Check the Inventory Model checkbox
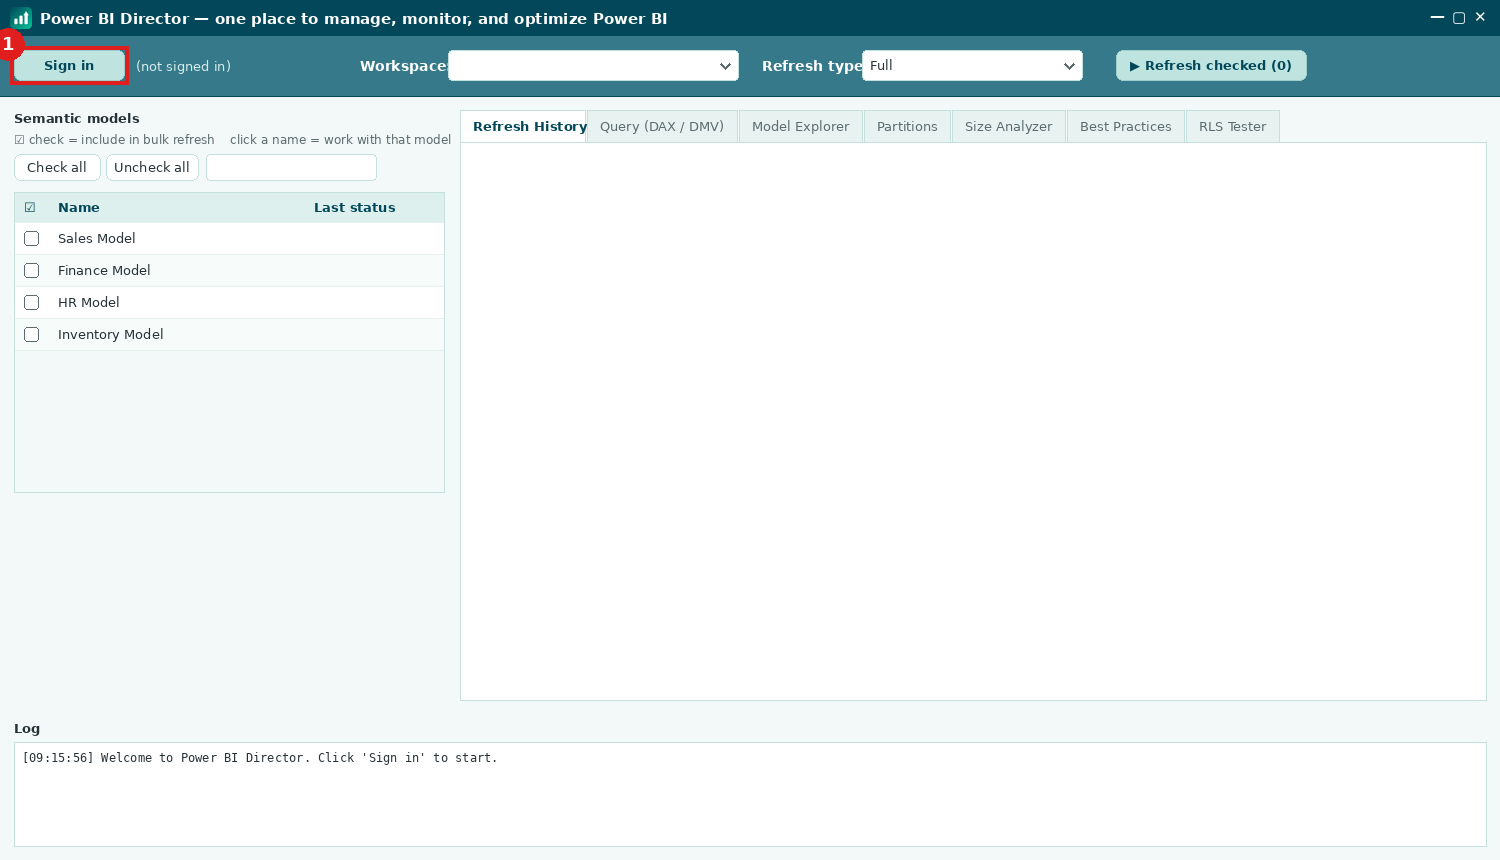 point(32,335)
